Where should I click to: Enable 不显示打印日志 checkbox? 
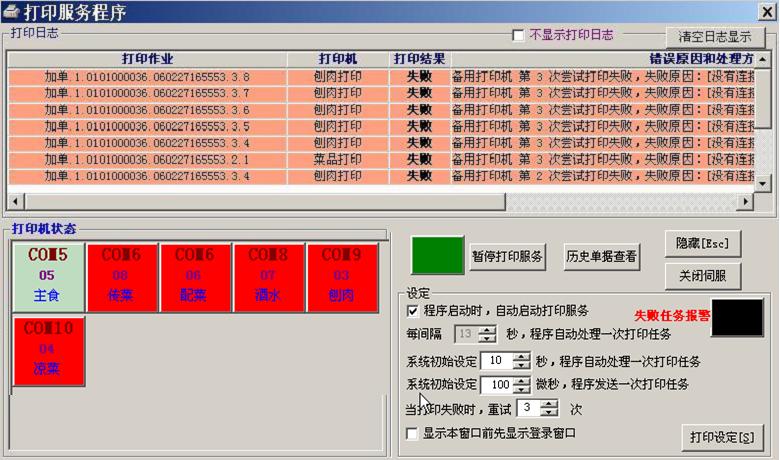click(518, 35)
